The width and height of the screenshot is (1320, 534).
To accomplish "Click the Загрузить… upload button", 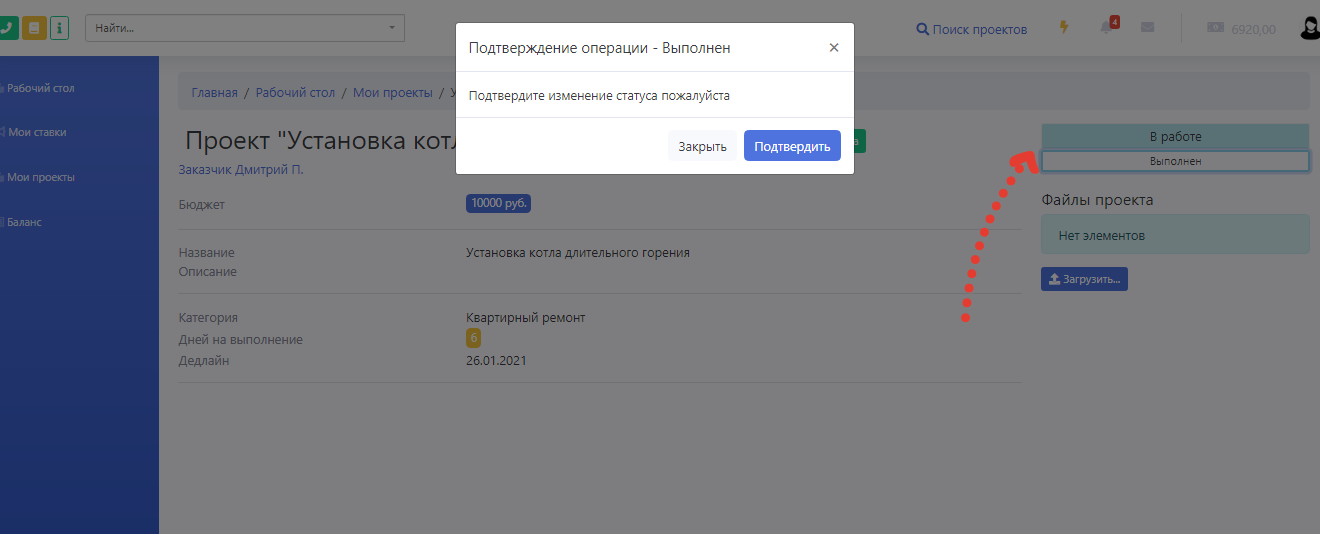I will [x=1084, y=278].
